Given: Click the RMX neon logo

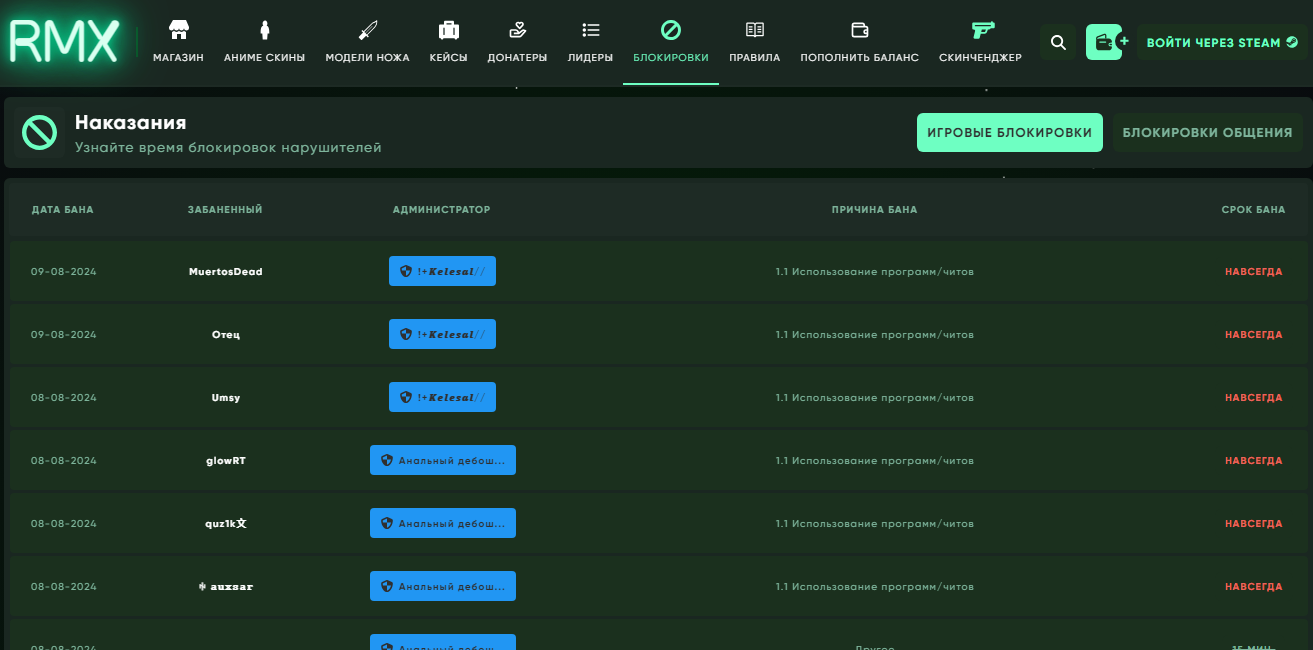Looking at the screenshot, I should (x=64, y=42).
